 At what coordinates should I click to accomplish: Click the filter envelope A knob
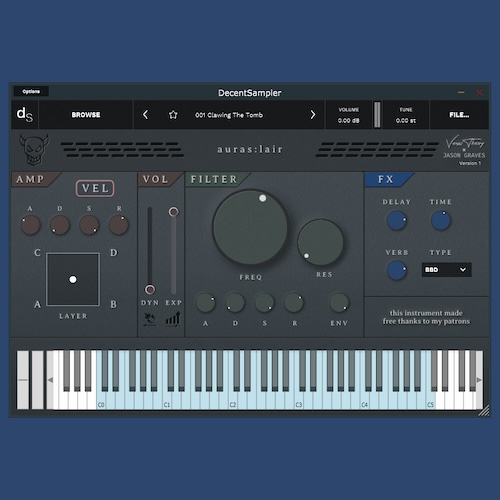click(x=206, y=303)
